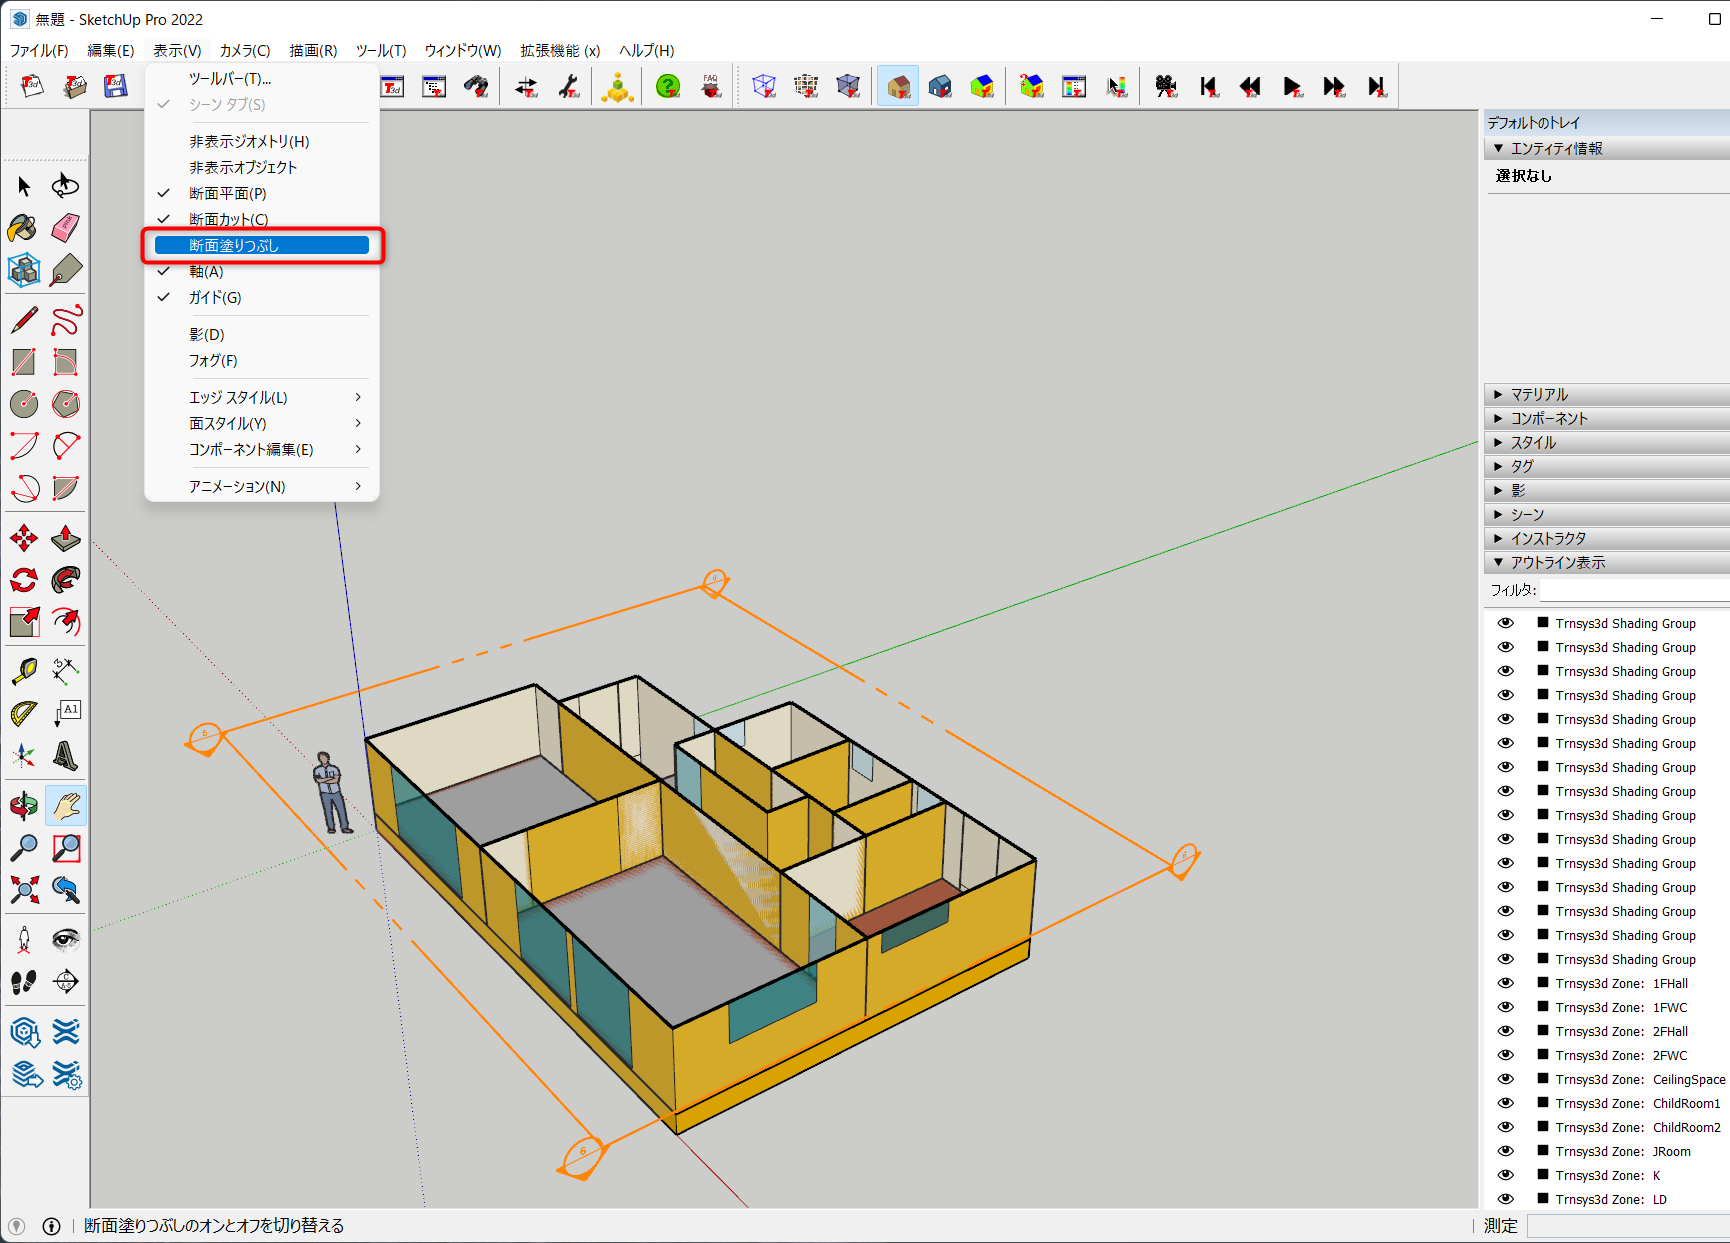Hide Trnsys3d Zone 1FWC with its eye toggle
Screen dimensions: 1730x1243
coord(1505,1007)
